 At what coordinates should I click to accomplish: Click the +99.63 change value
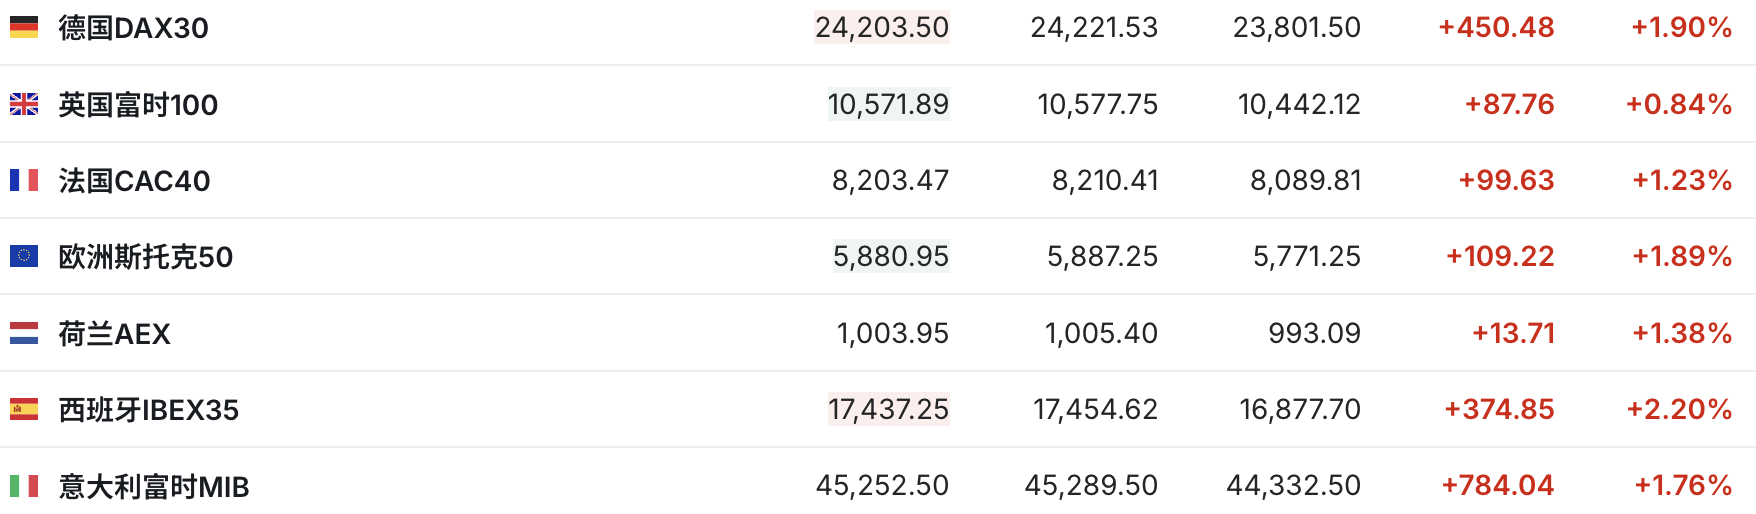[1506, 180]
